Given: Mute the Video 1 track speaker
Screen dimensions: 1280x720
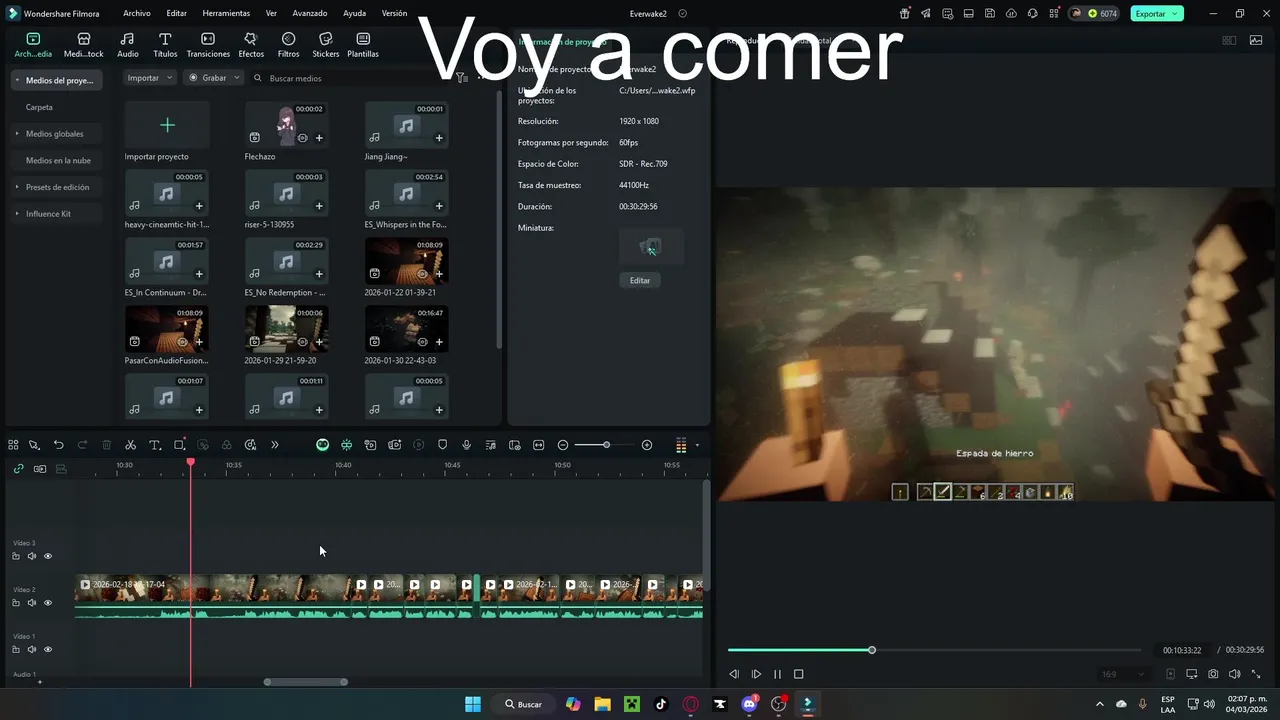Looking at the screenshot, I should pos(32,650).
